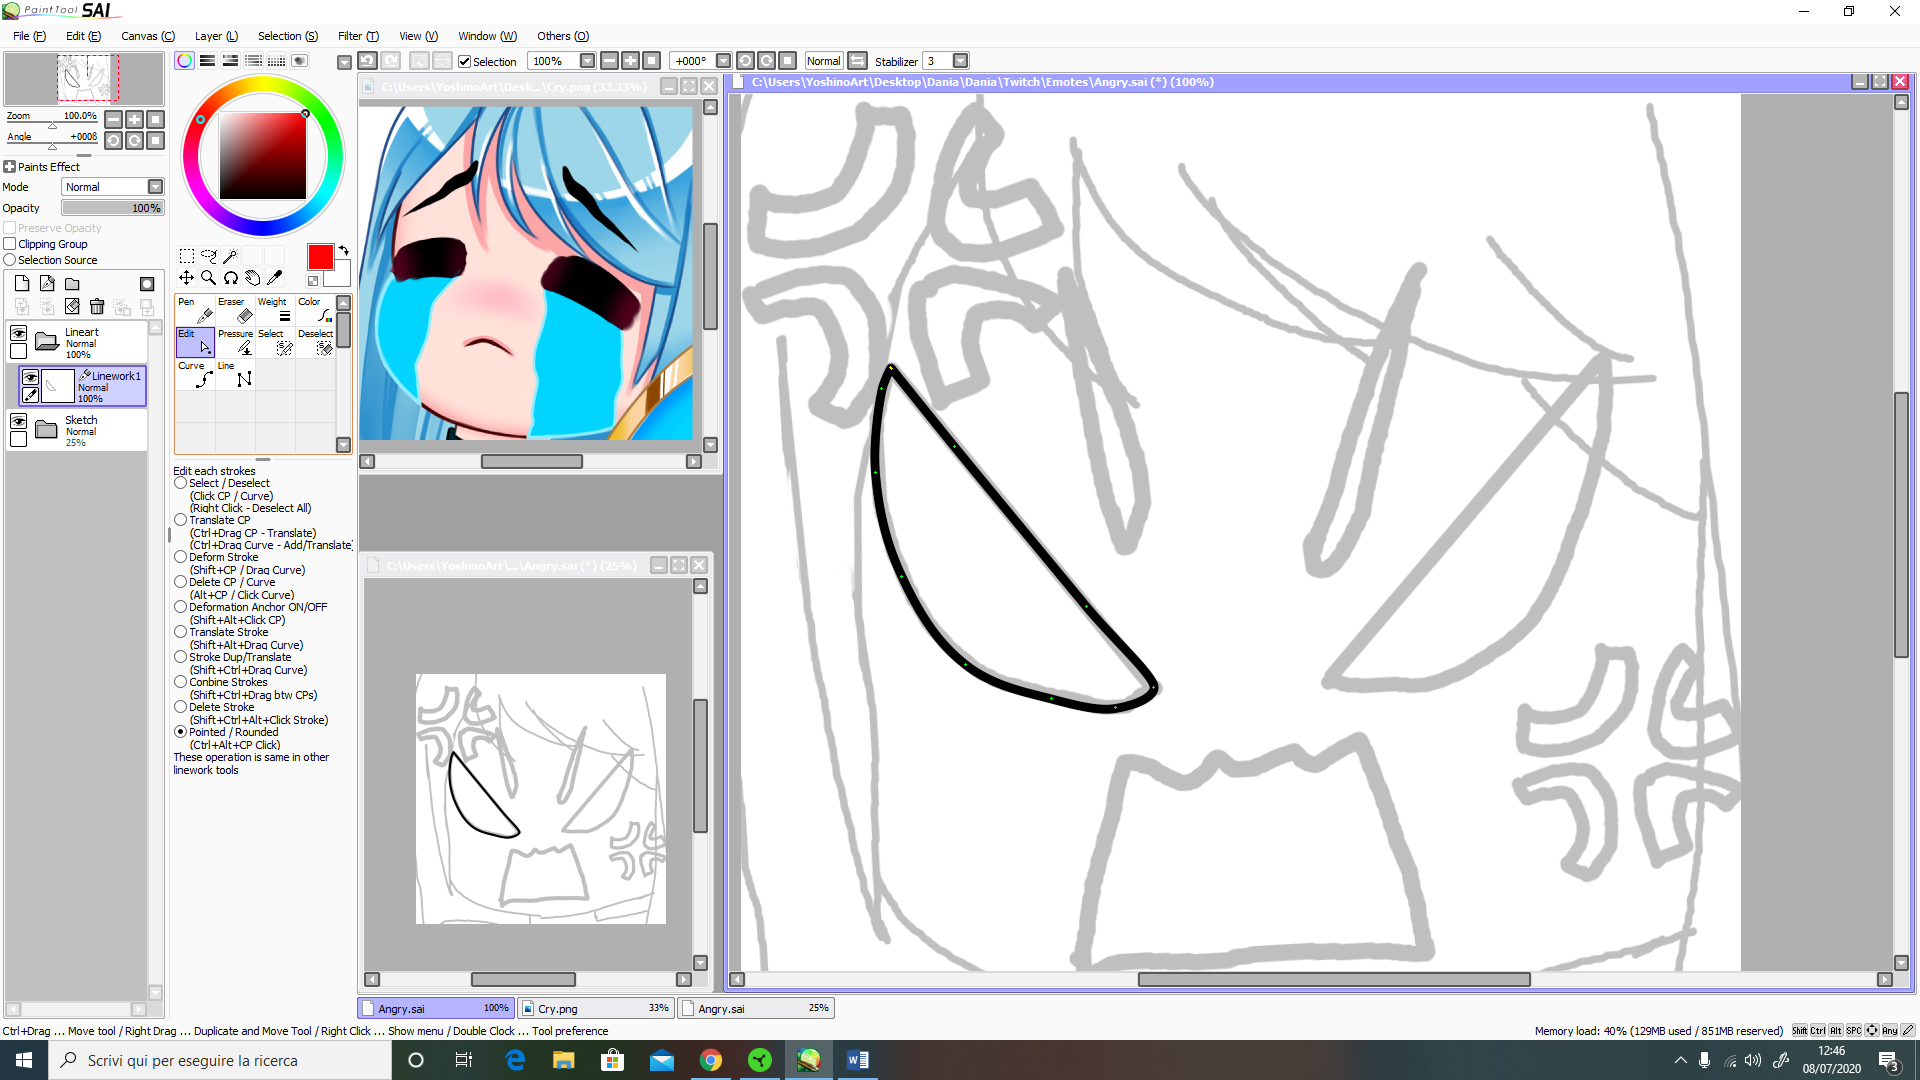Show the color wheel panel
Image resolution: width=1920 pixels, height=1080 pixels.
(185, 61)
